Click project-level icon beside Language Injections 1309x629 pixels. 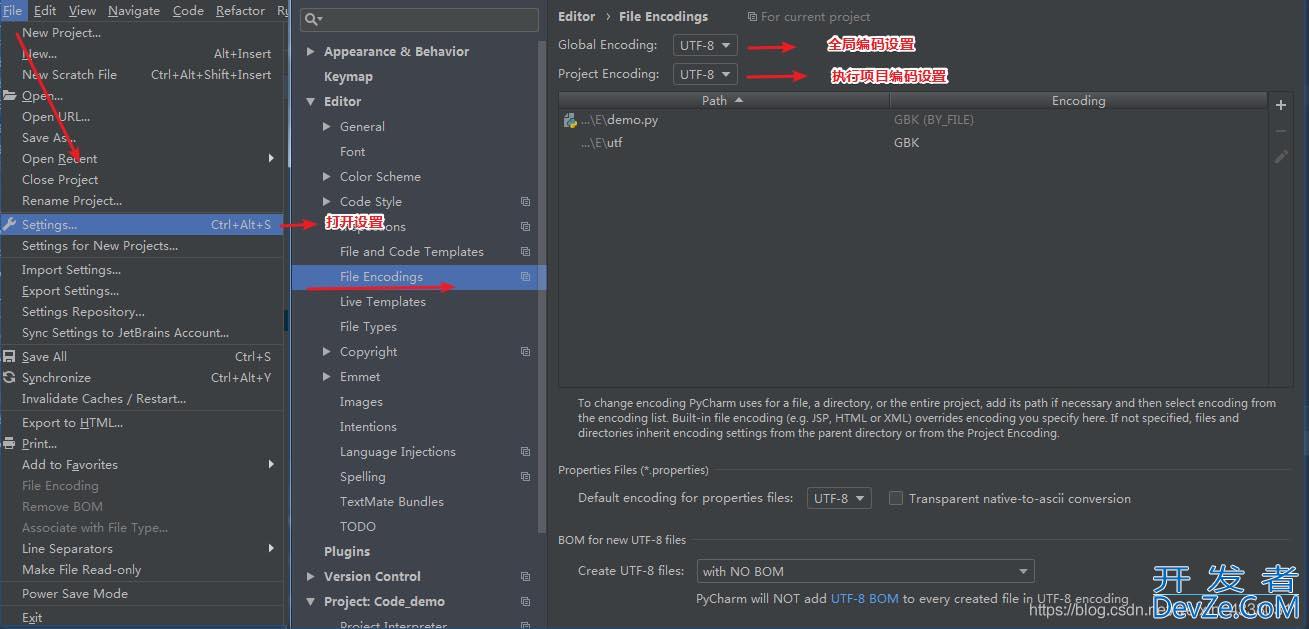tap(525, 452)
